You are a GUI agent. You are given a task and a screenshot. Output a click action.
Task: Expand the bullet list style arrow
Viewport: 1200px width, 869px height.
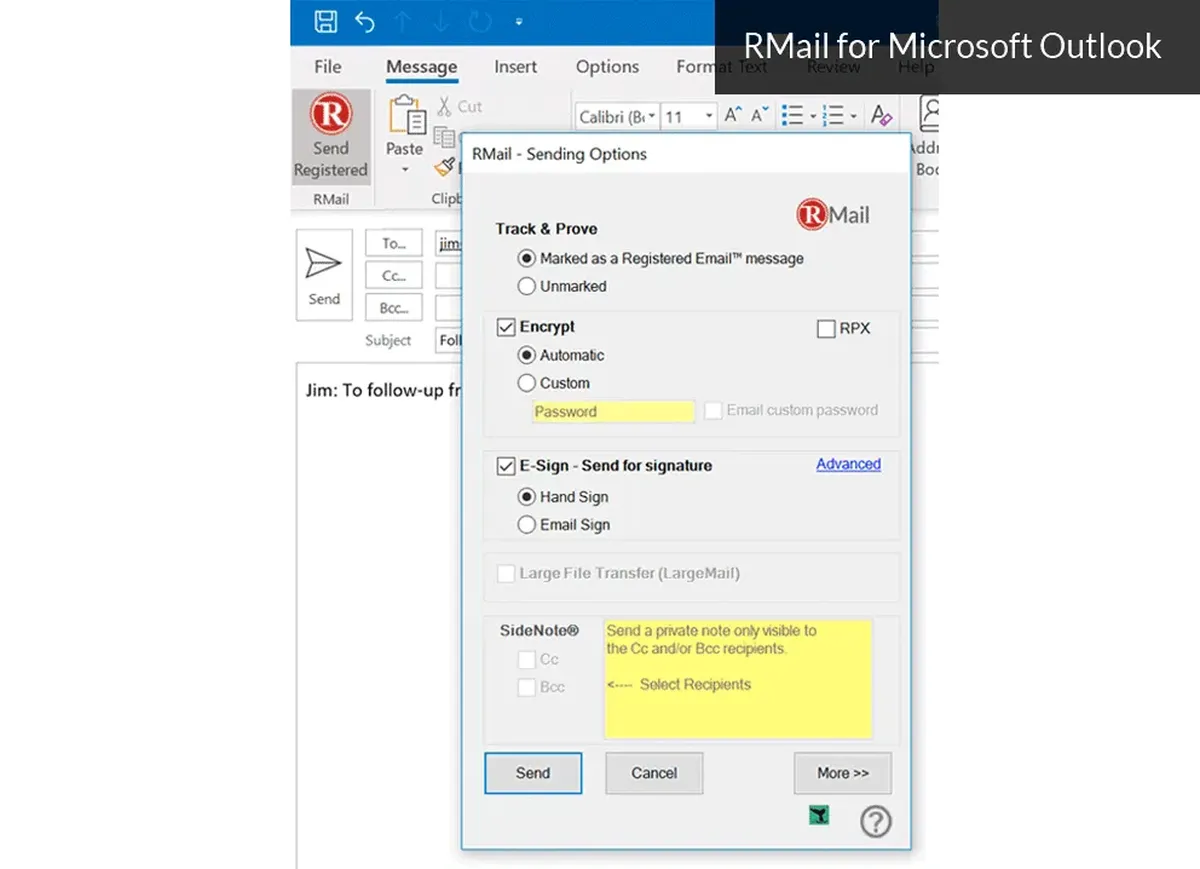tap(812, 117)
